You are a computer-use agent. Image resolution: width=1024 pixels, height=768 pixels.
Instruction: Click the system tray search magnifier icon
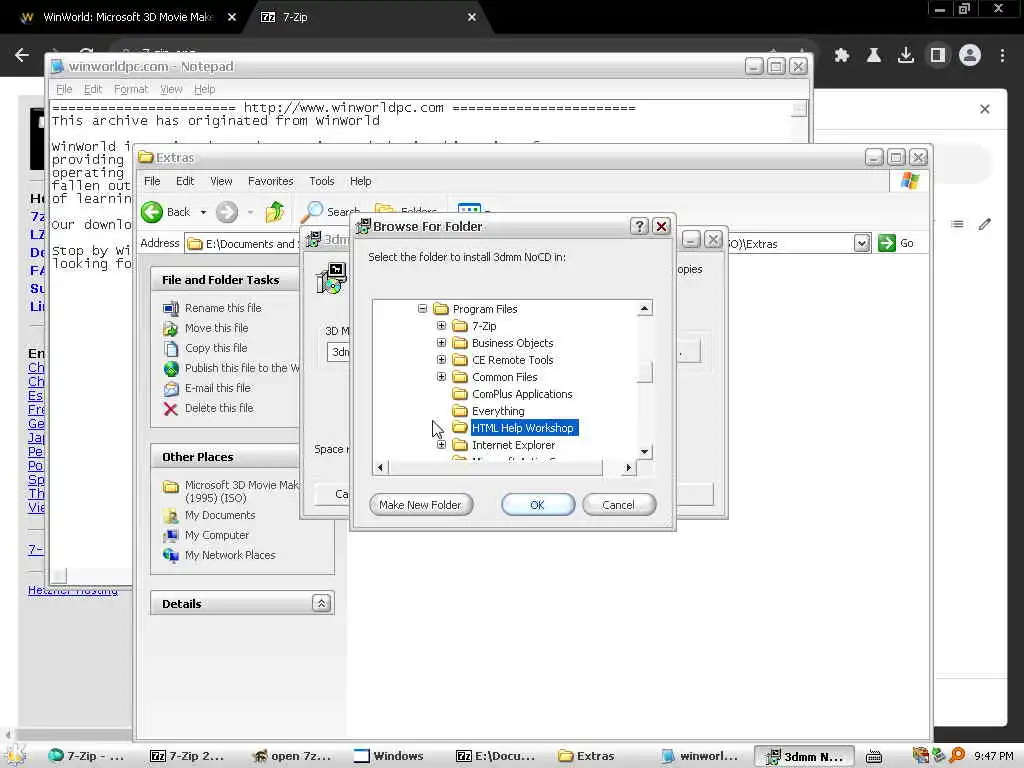coord(957,755)
